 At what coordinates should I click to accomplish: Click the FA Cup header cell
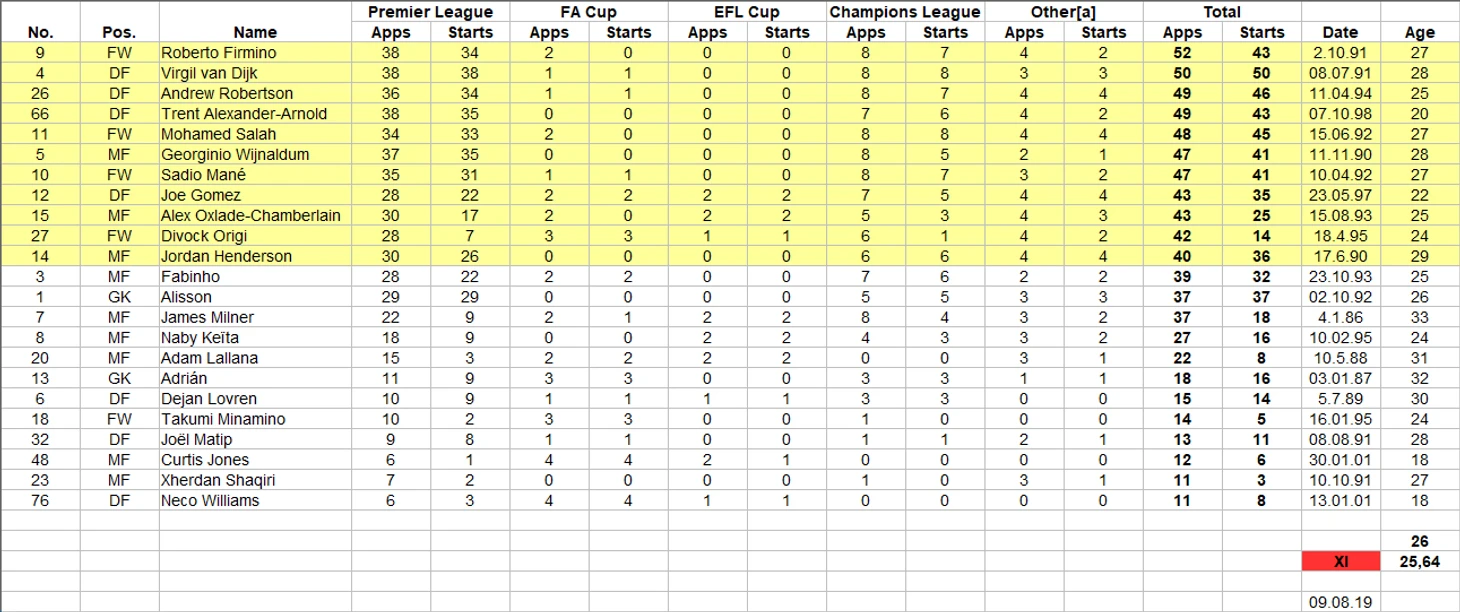(588, 12)
